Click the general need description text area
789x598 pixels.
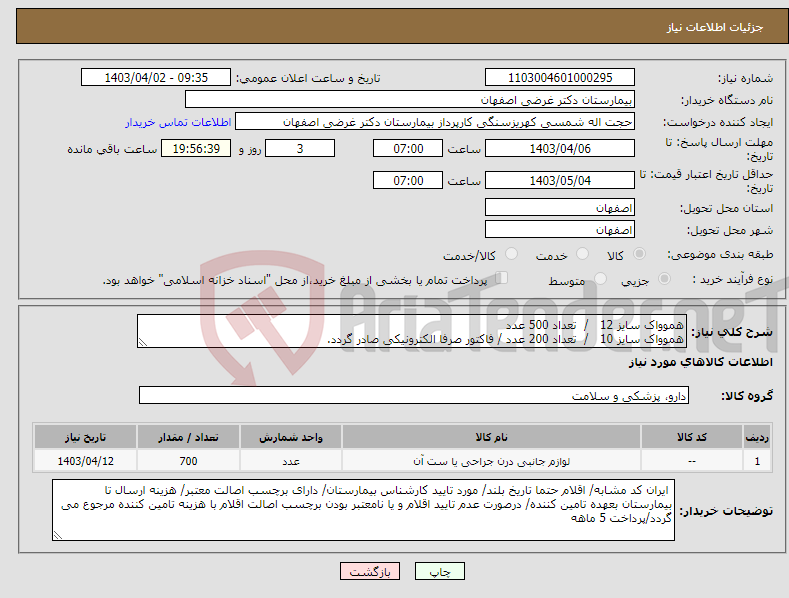pos(412,331)
